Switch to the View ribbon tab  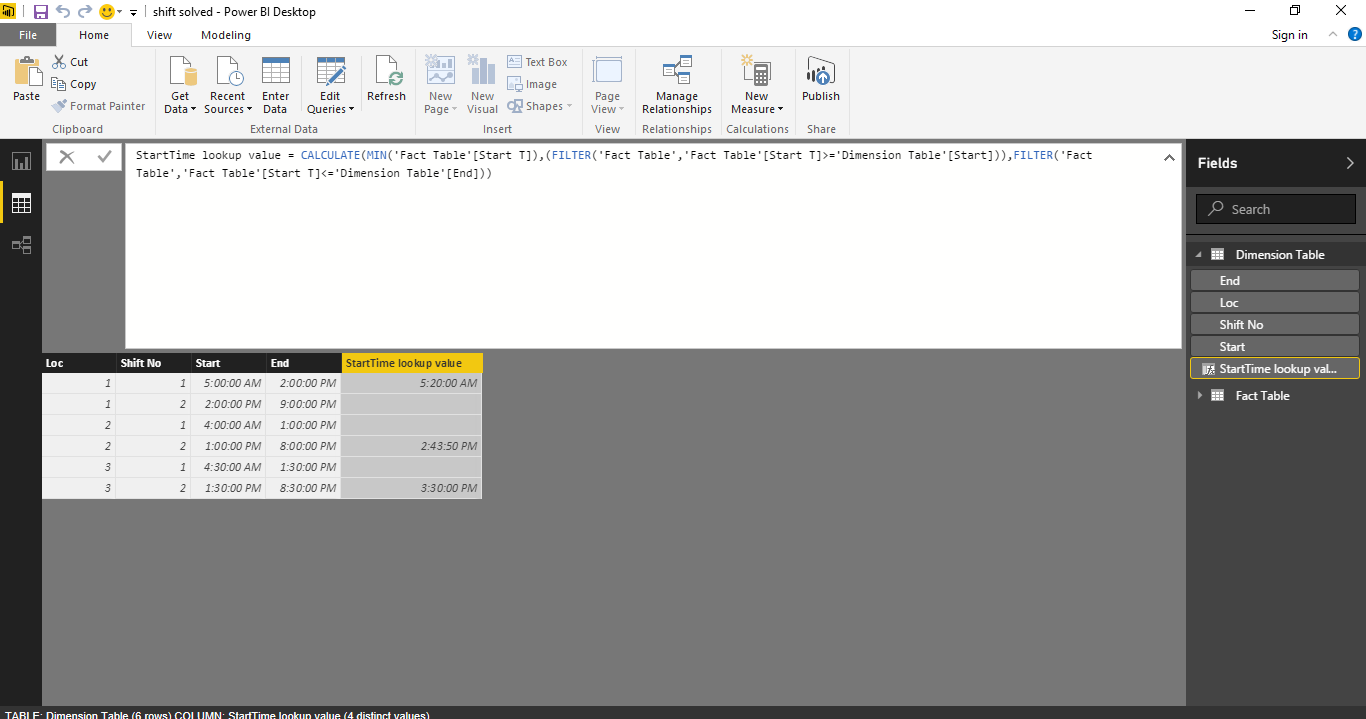click(x=159, y=35)
